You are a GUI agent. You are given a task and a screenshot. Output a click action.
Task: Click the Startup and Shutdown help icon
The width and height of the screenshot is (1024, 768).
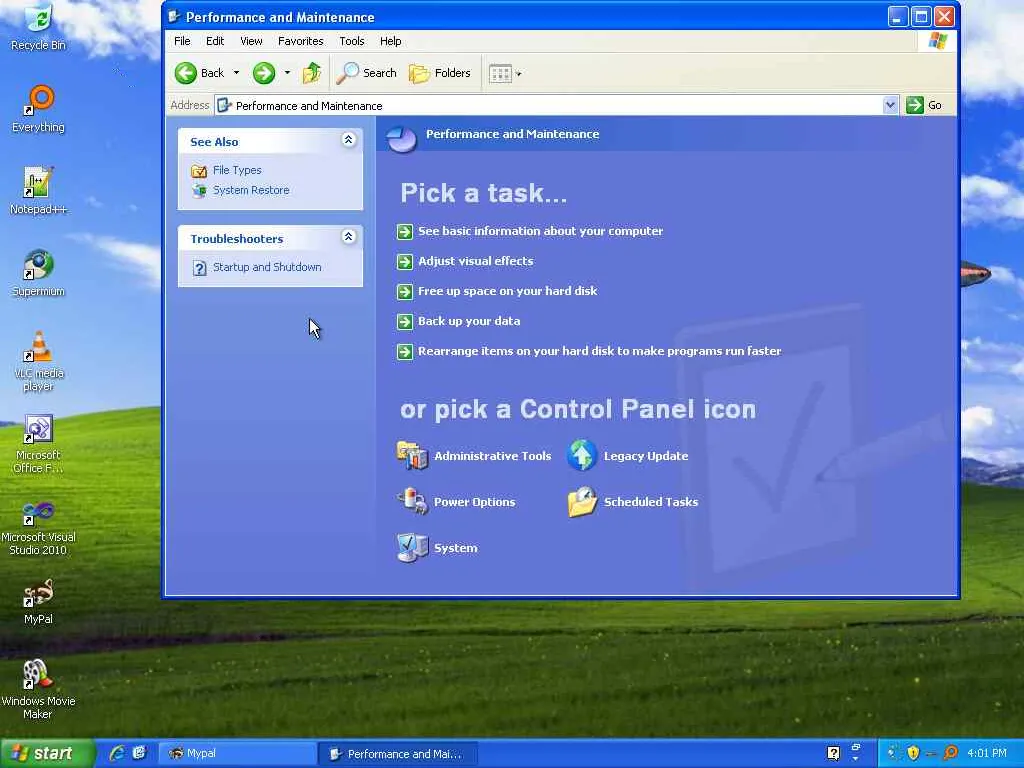point(199,268)
